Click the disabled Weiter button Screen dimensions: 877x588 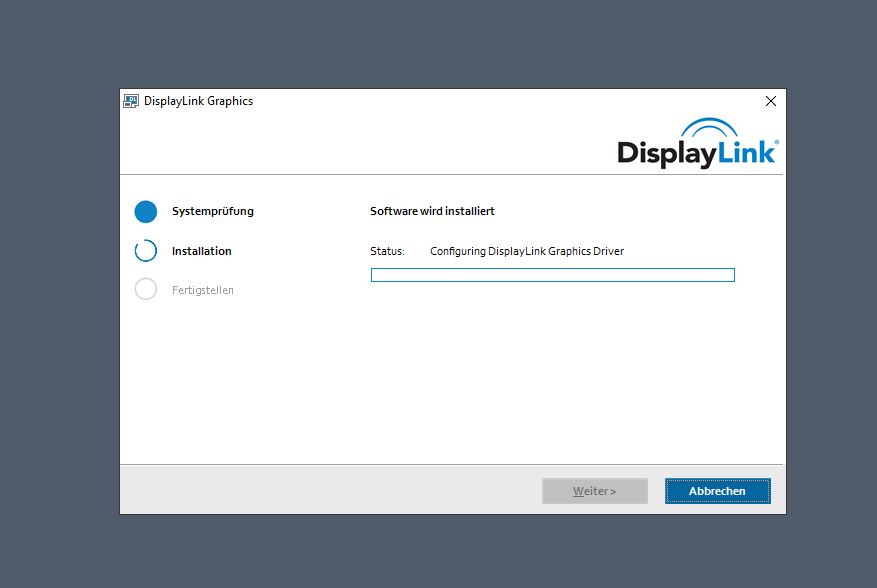[x=595, y=491]
